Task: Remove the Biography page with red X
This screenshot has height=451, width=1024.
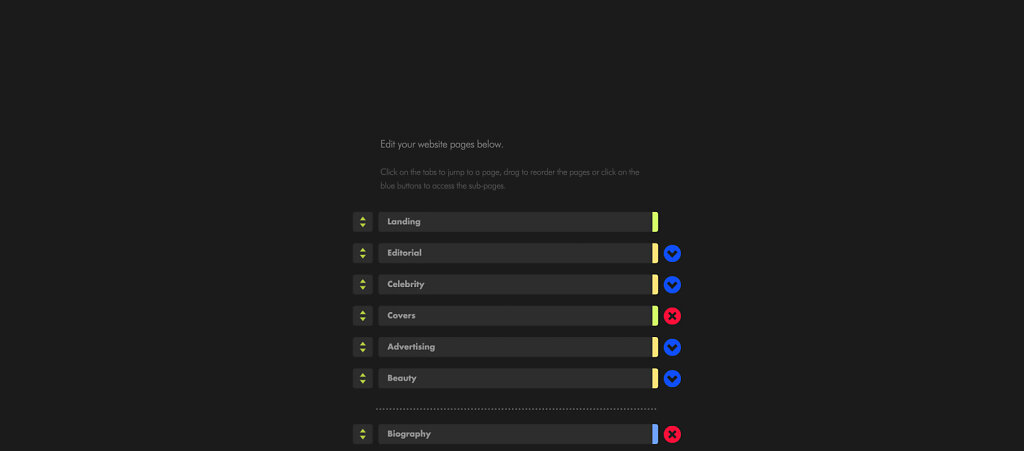Action: point(673,434)
